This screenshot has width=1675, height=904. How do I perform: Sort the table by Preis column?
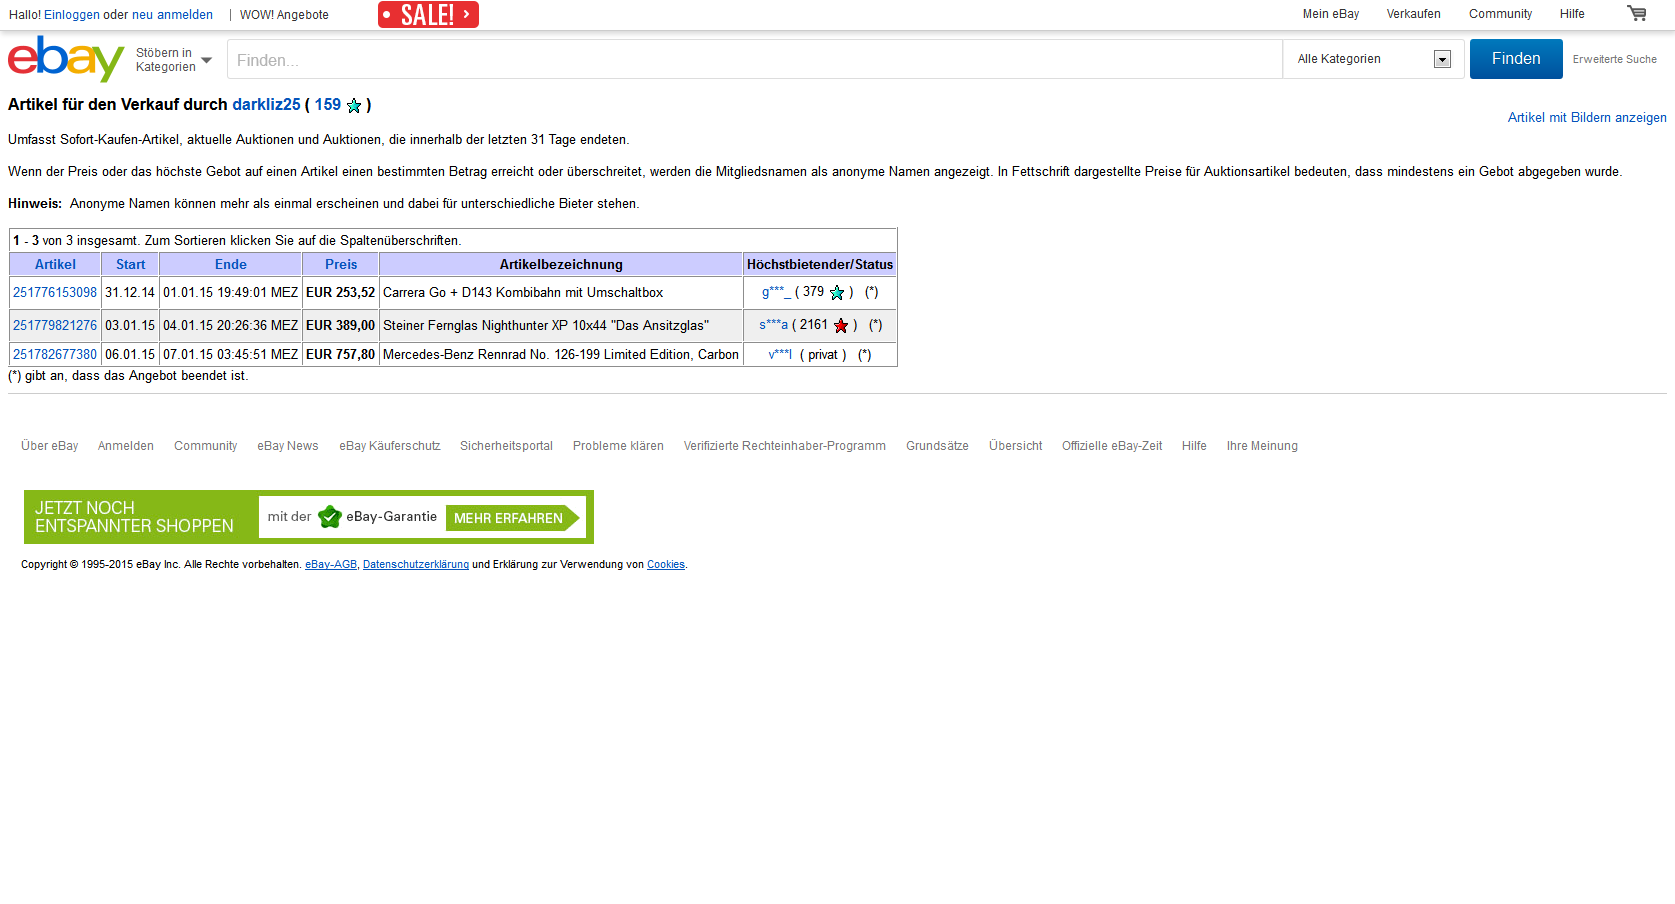(x=340, y=265)
